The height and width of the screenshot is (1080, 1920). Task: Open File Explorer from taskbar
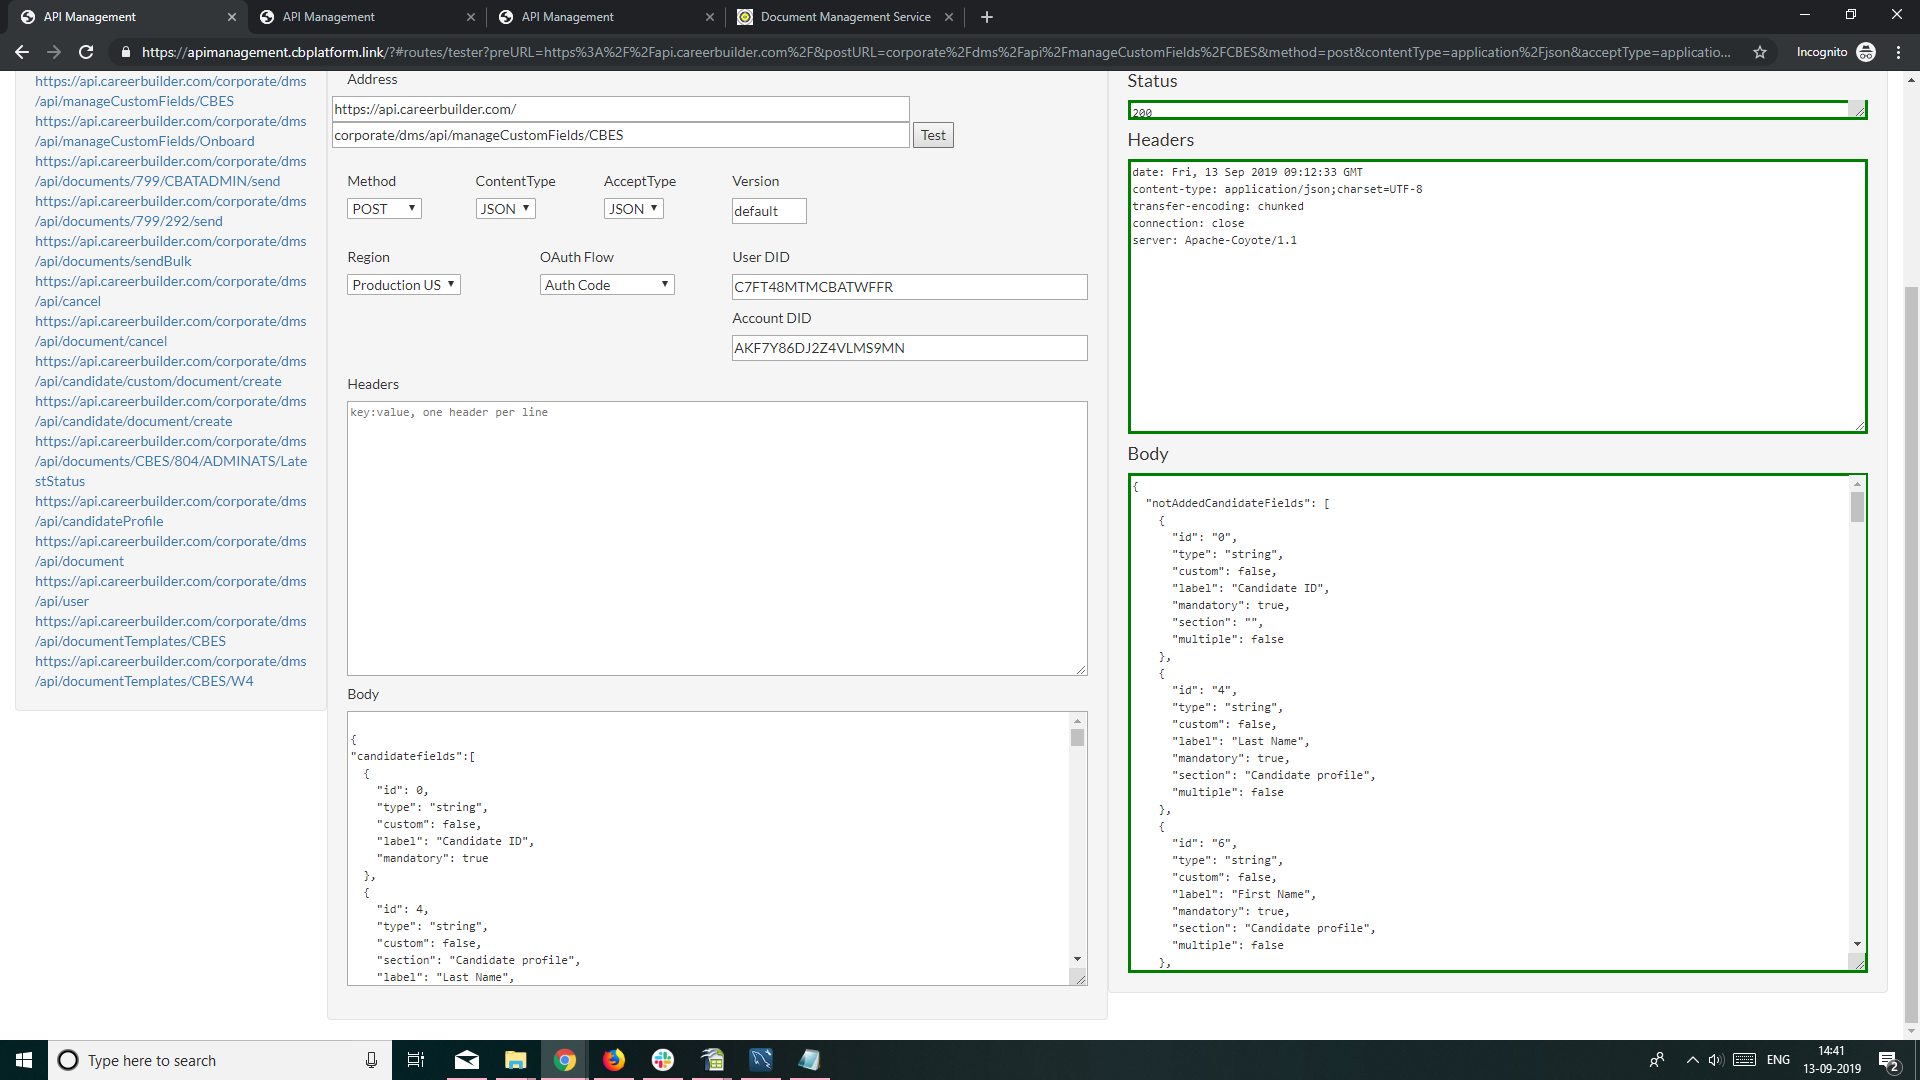tap(516, 1060)
